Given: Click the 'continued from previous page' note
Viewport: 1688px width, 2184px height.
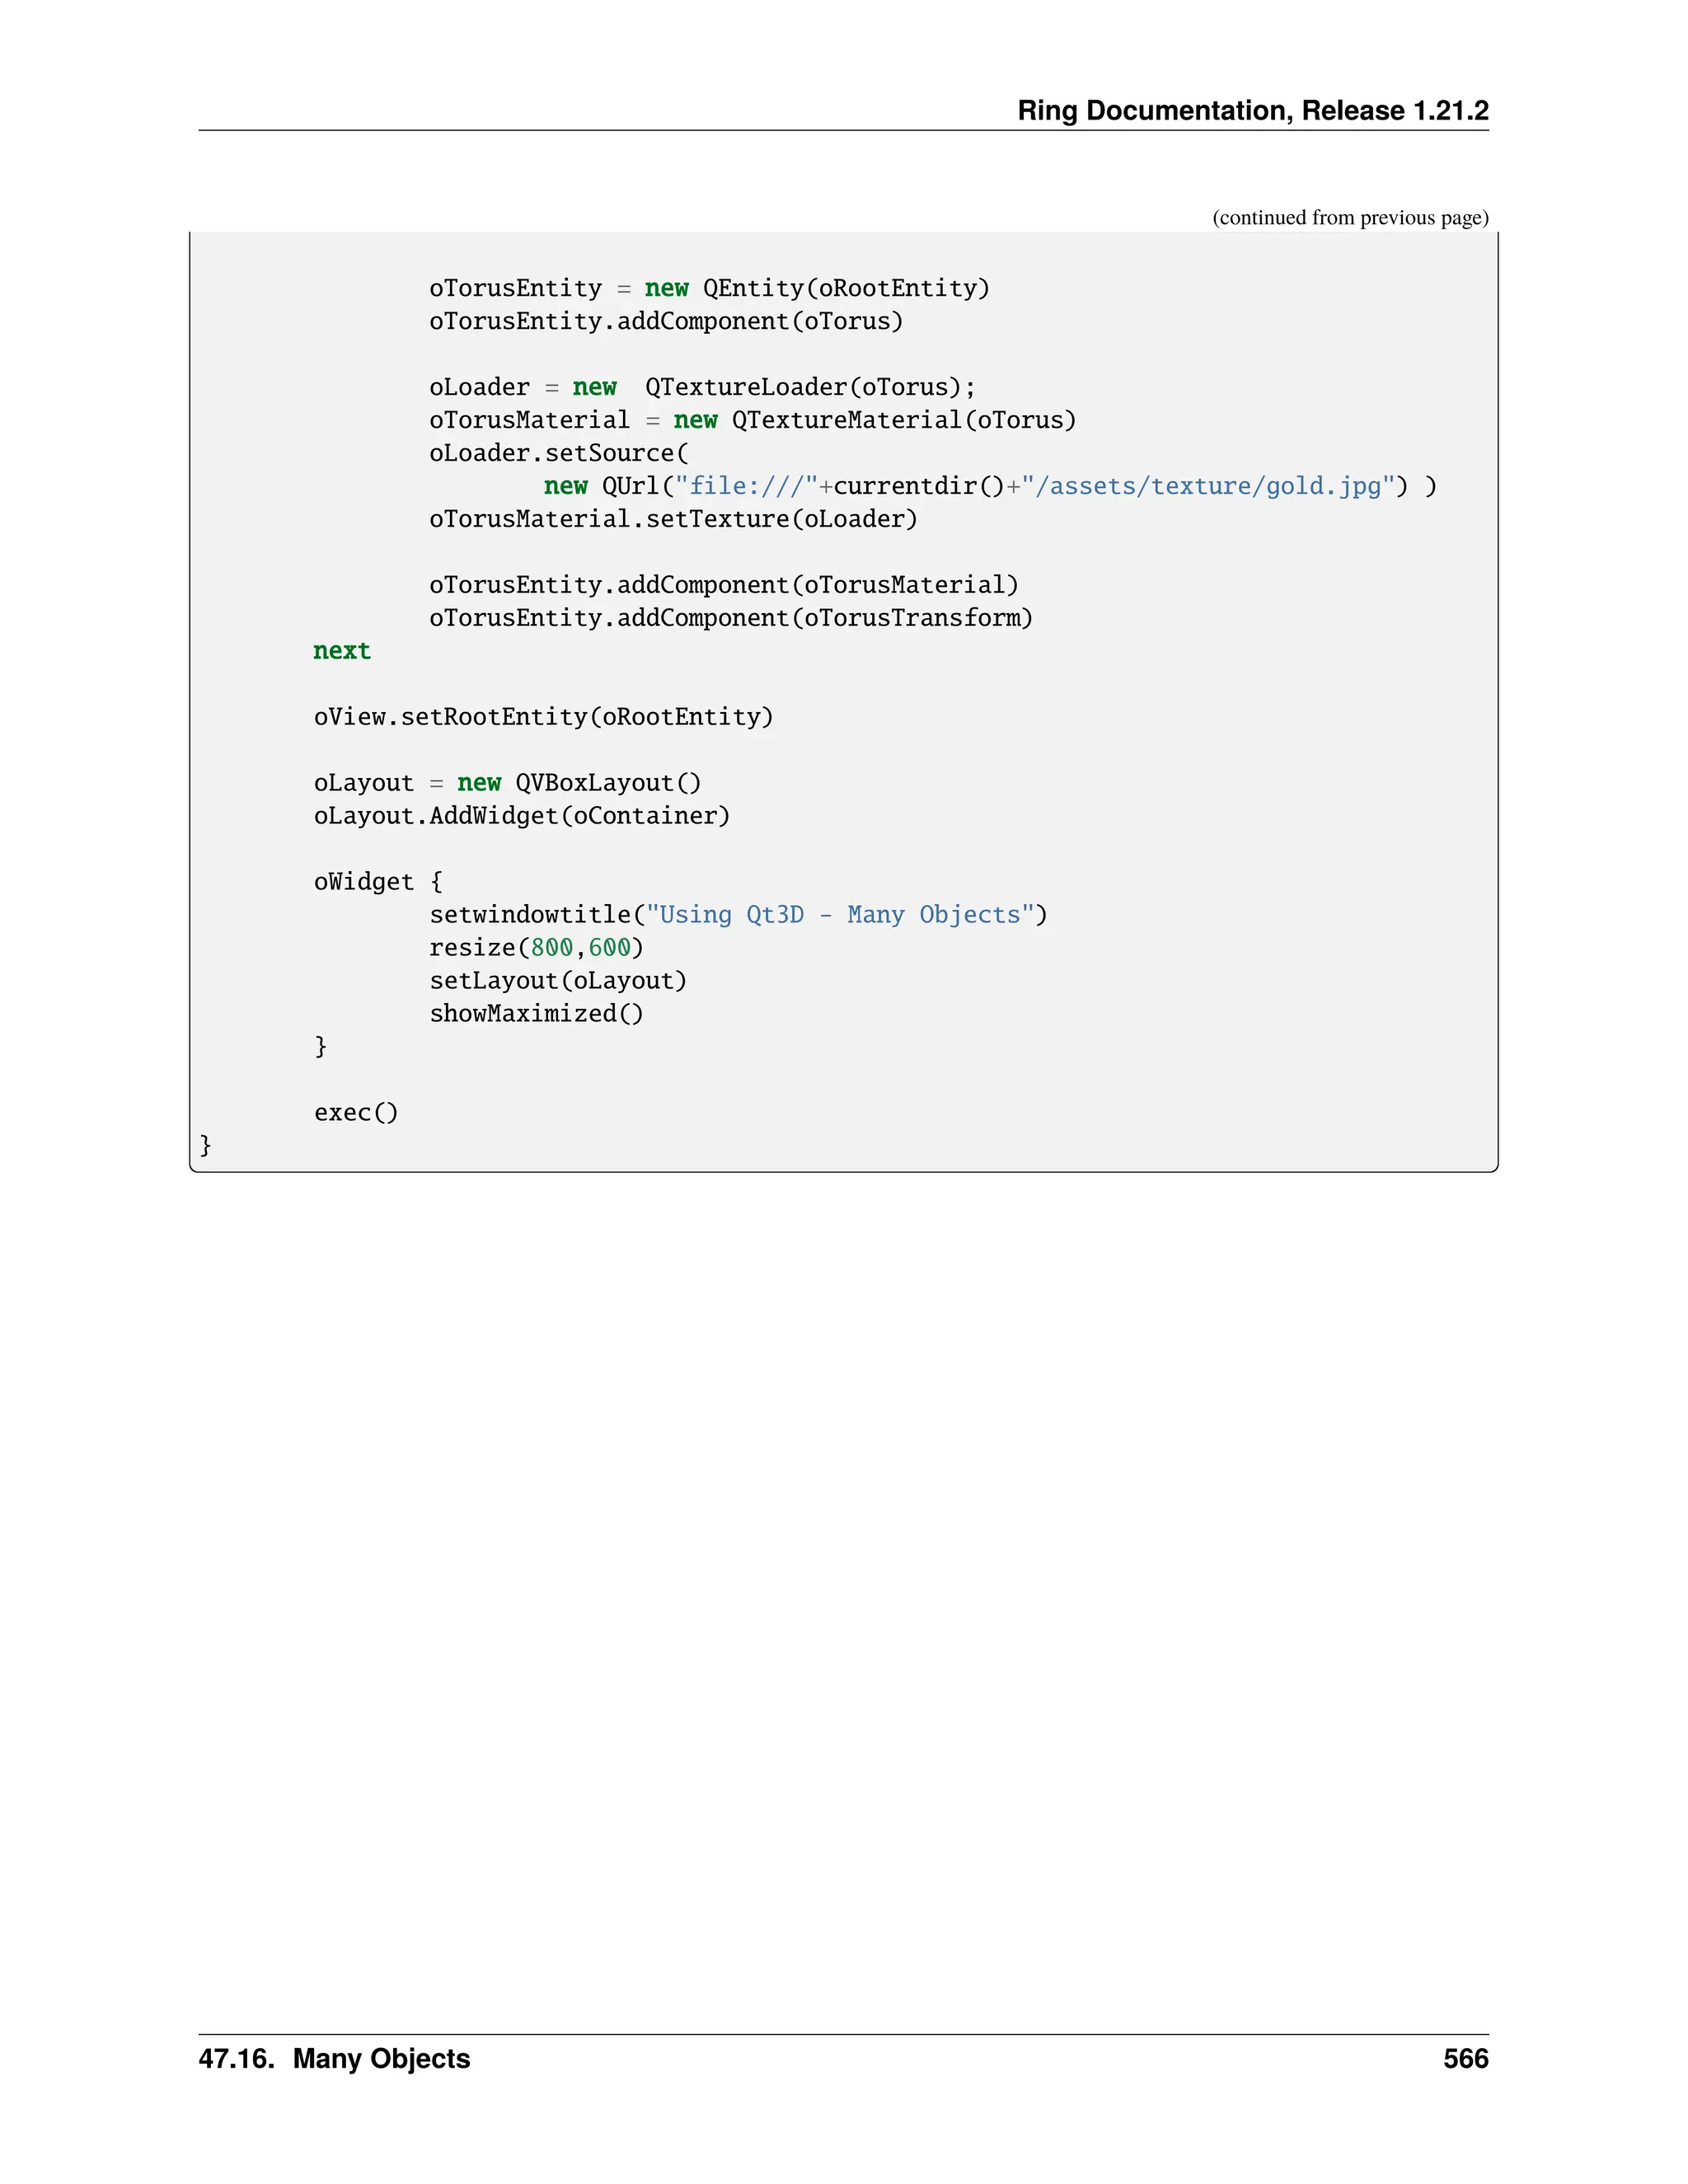Looking at the screenshot, I should coord(1349,217).
